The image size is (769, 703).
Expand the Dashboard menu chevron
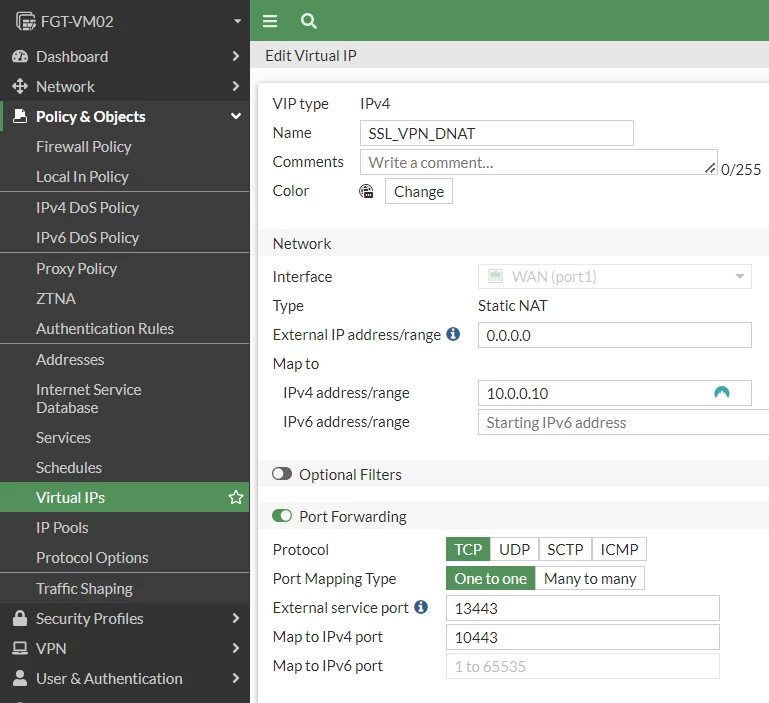tap(236, 56)
